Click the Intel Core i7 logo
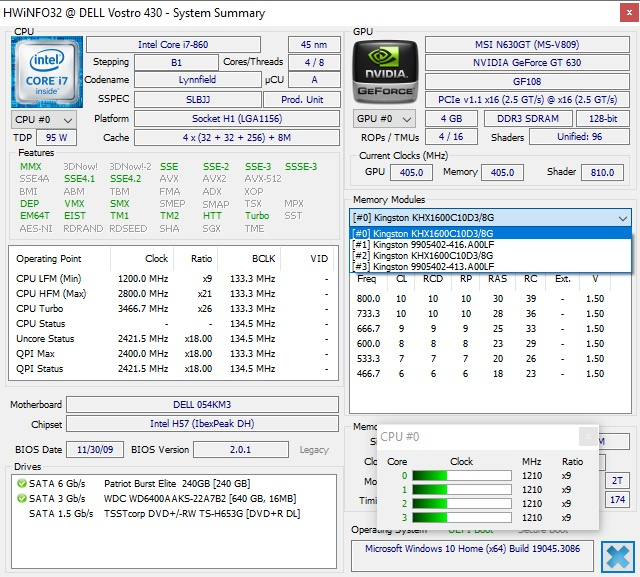The image size is (640, 577). coord(47,72)
